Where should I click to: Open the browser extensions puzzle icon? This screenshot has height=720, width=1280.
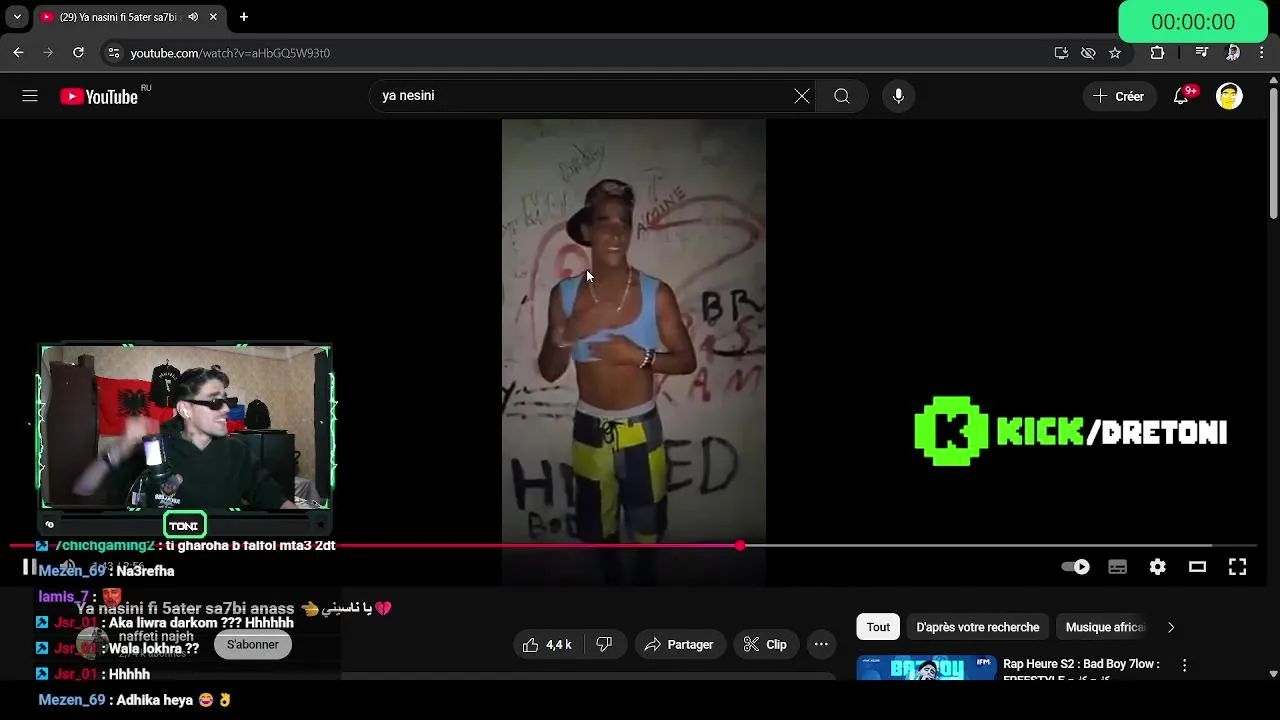pyautogui.click(x=1157, y=53)
